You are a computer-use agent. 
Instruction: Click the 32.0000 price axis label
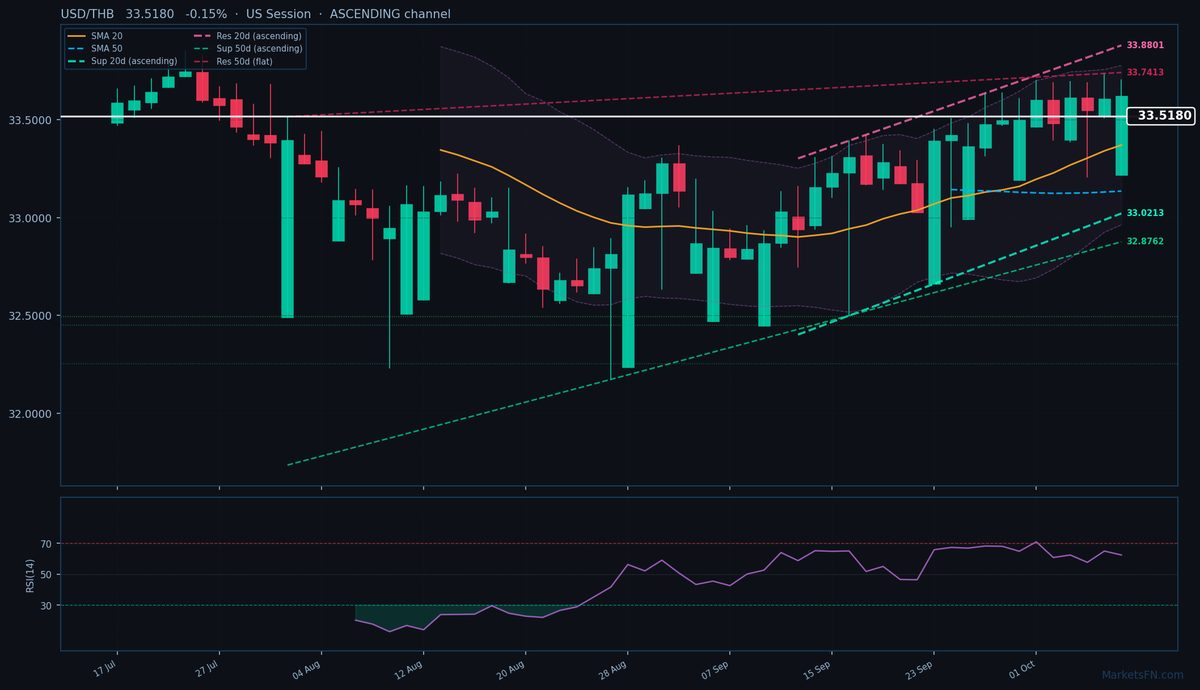(31, 414)
